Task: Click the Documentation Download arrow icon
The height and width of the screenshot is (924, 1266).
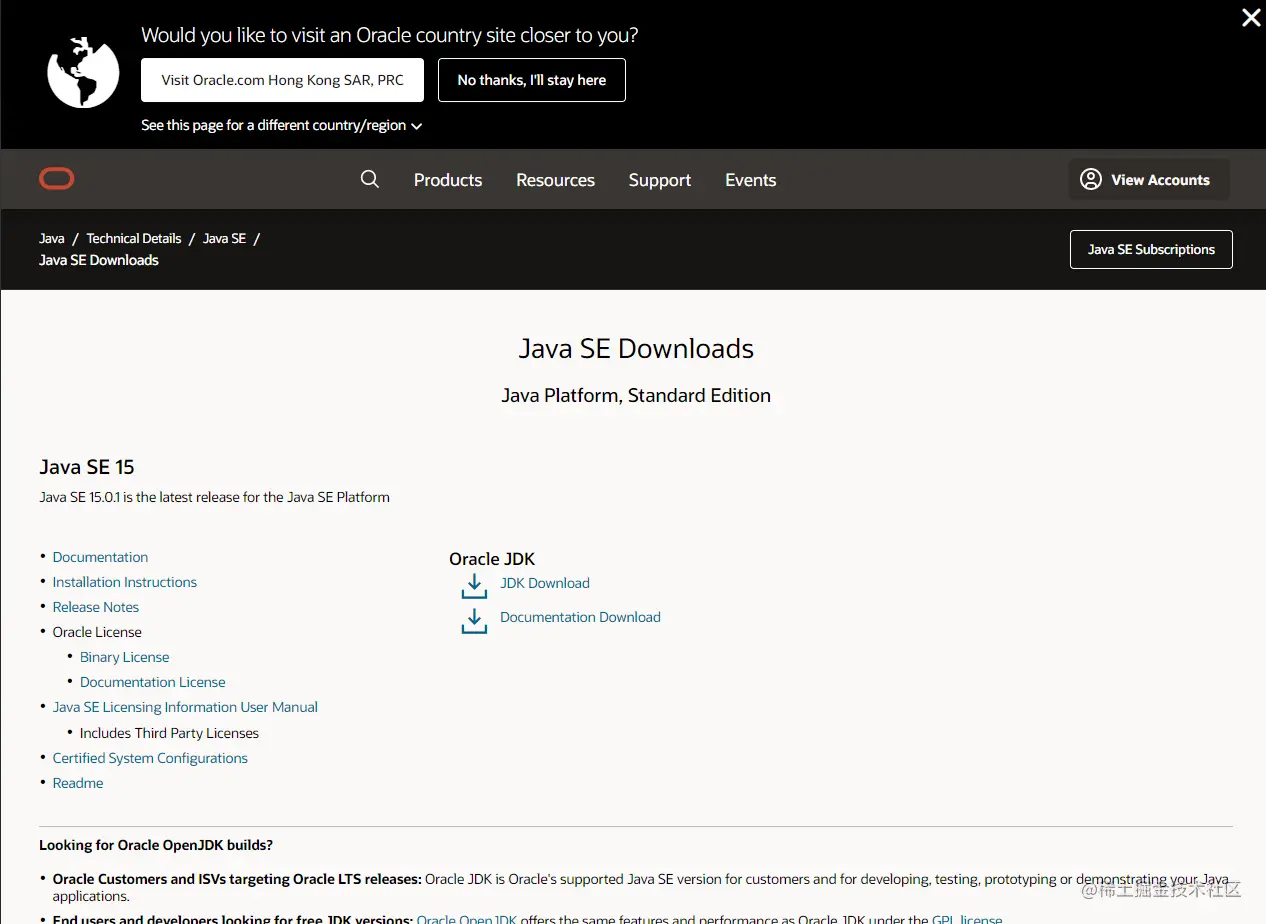Action: pos(474,620)
